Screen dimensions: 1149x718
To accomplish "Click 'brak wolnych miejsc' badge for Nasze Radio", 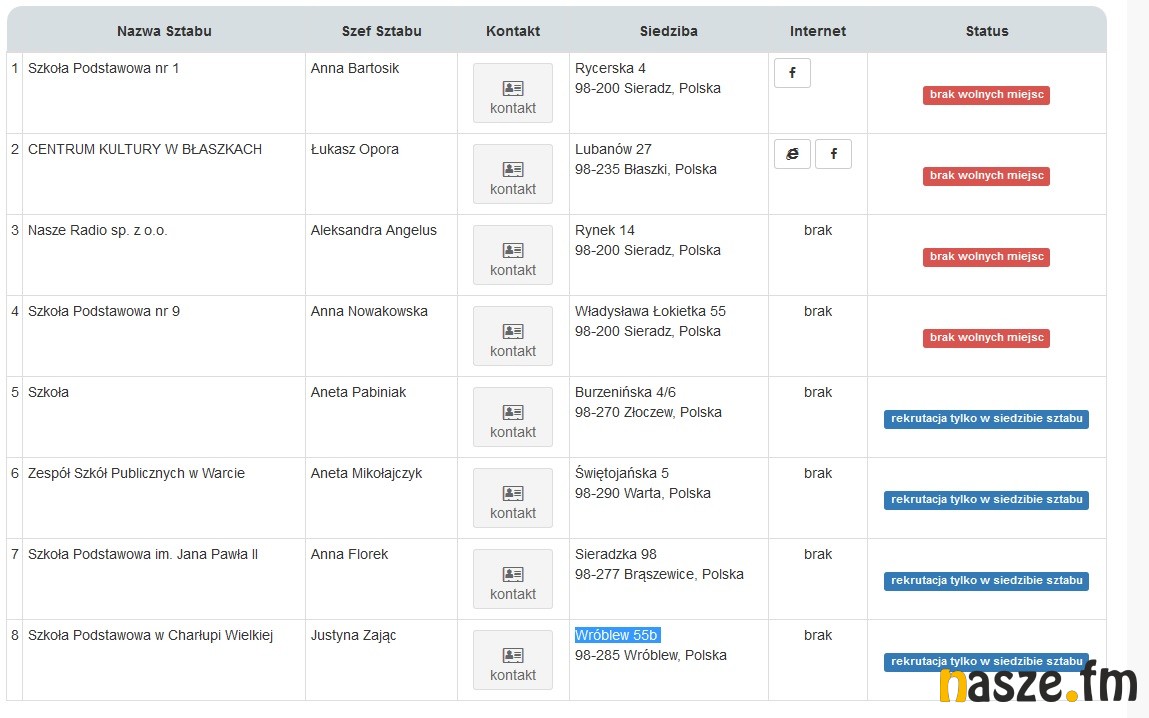I will (x=986, y=257).
